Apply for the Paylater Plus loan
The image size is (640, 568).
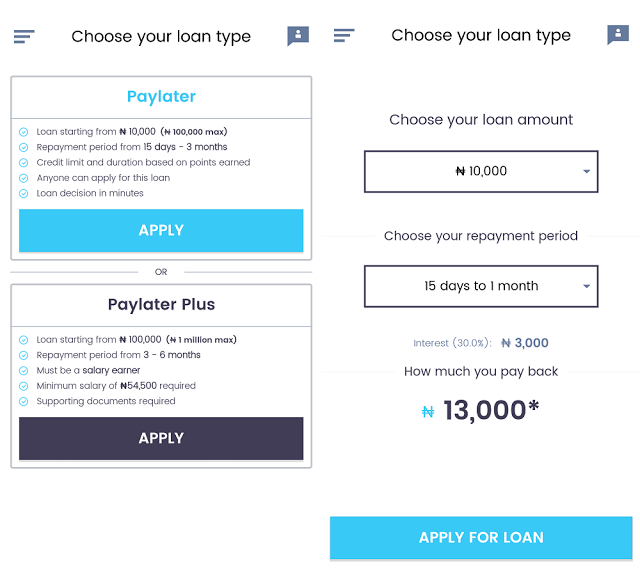pos(161,438)
